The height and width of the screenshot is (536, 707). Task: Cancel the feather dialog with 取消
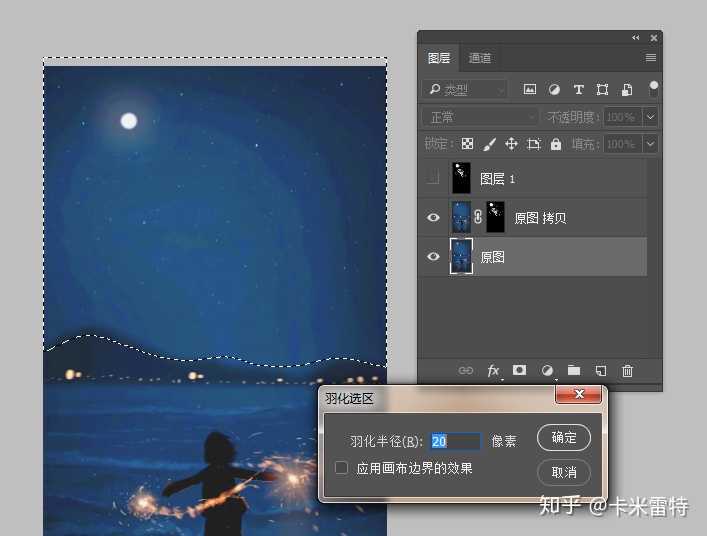tap(564, 472)
